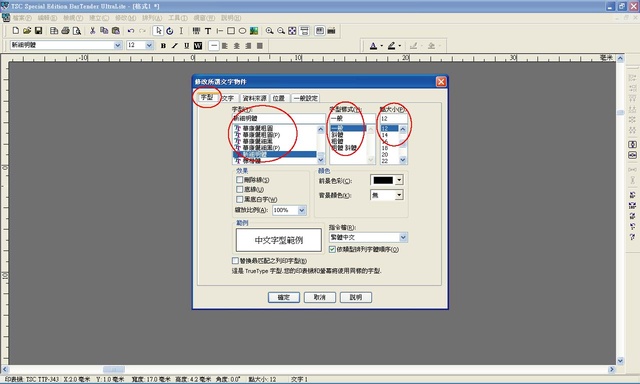Select size 20 in size list
The width and height of the screenshot is (640, 384).
pos(384,155)
